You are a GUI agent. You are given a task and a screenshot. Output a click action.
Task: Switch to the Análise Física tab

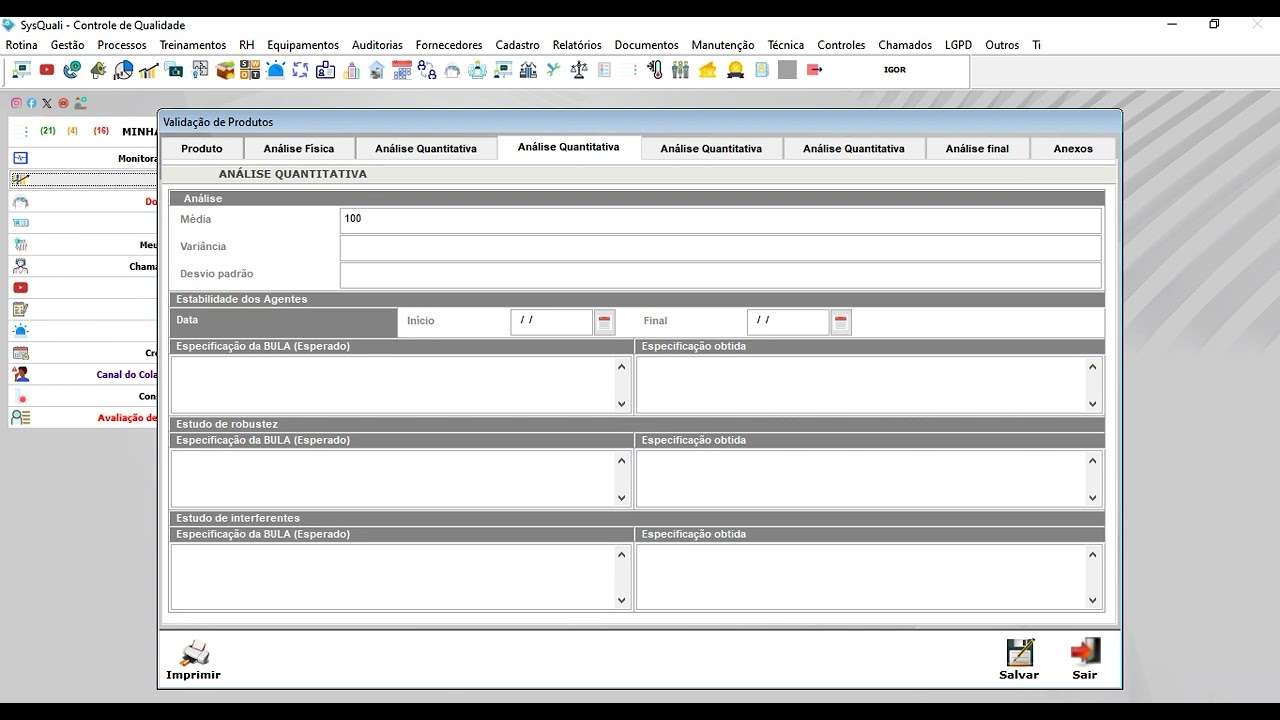pyautogui.click(x=299, y=148)
